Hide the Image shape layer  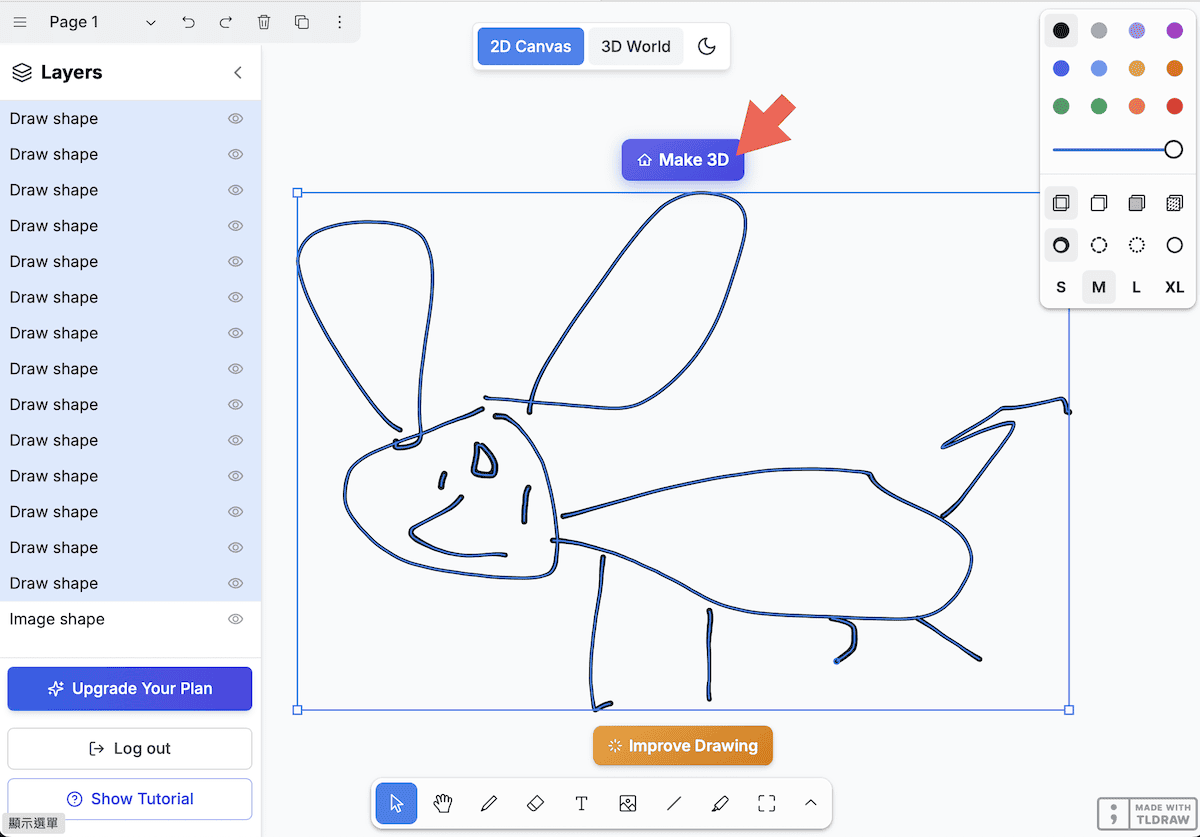click(236, 619)
